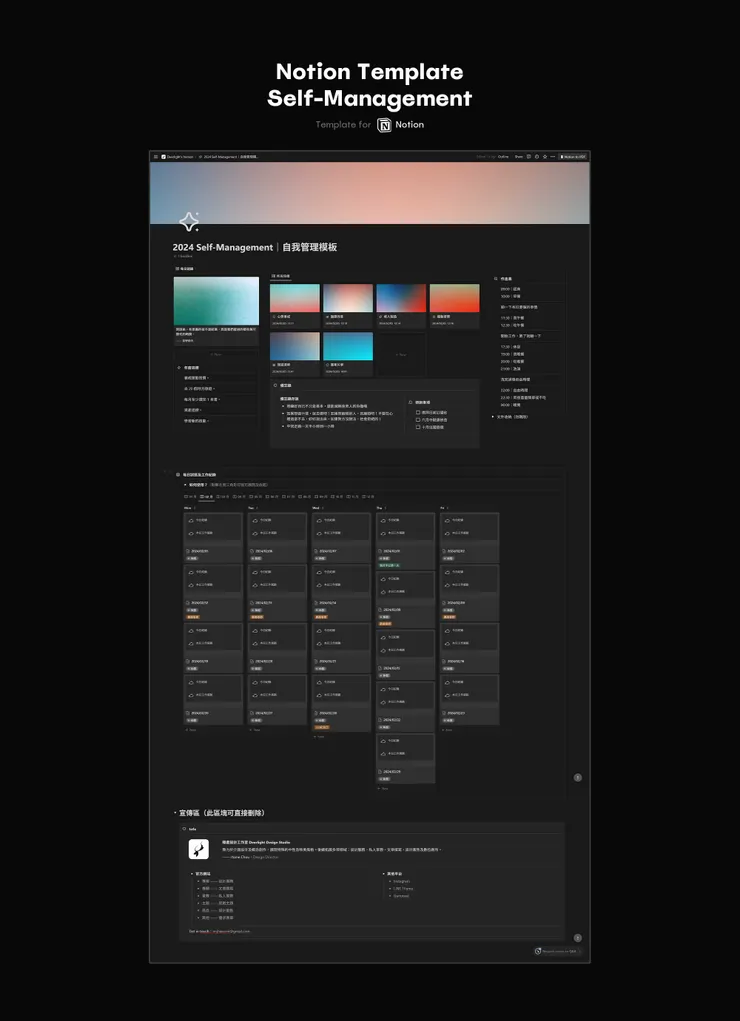Image resolution: width=740 pixels, height=1021 pixels.
Task: Click the Tue column header
Action: (x=251, y=507)
